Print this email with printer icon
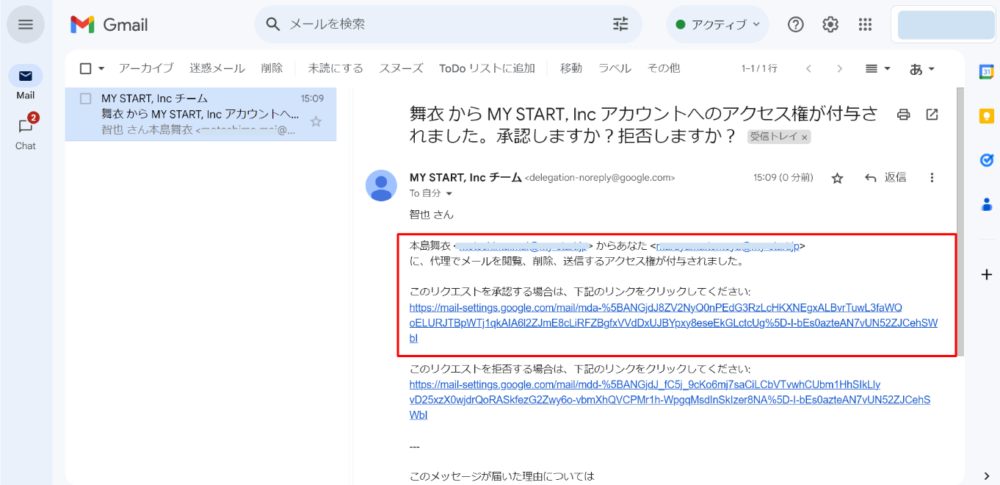This screenshot has width=1000, height=485. pyautogui.click(x=903, y=115)
